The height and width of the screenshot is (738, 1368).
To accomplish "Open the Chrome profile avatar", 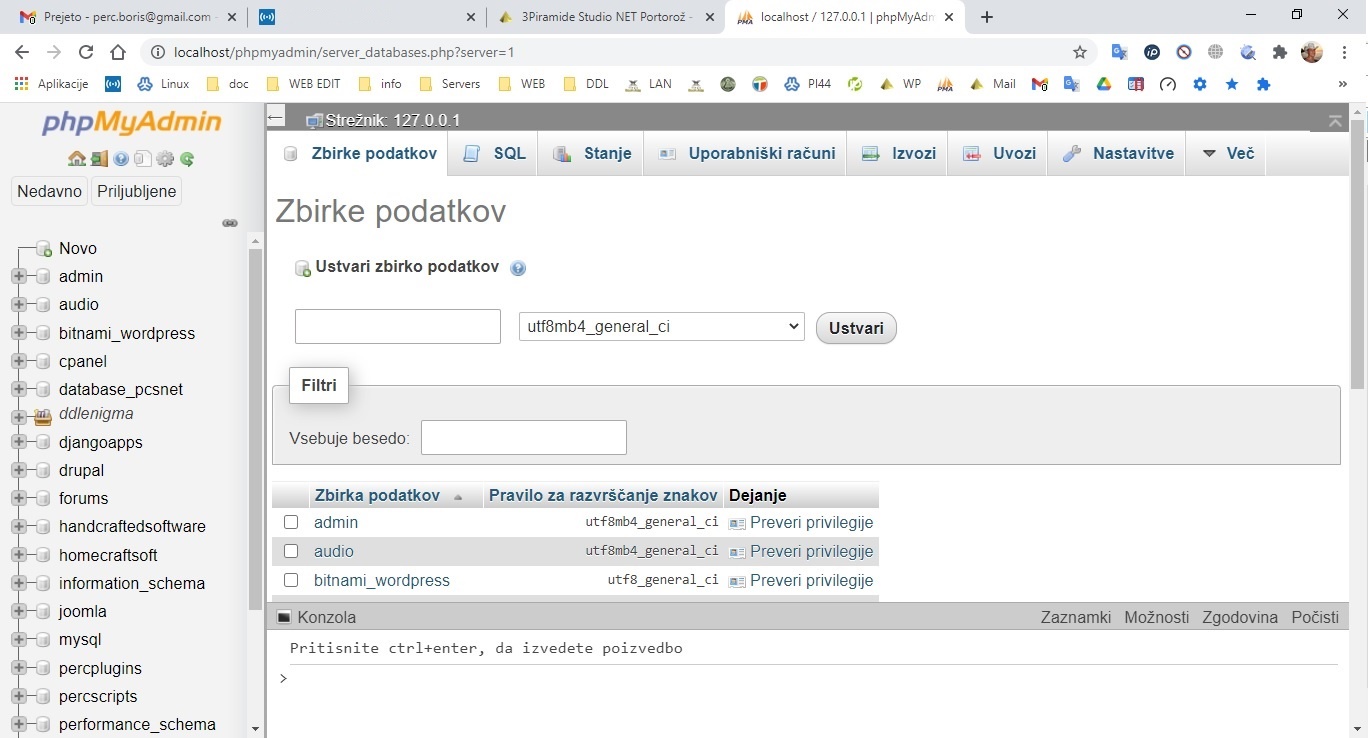I will (1312, 53).
